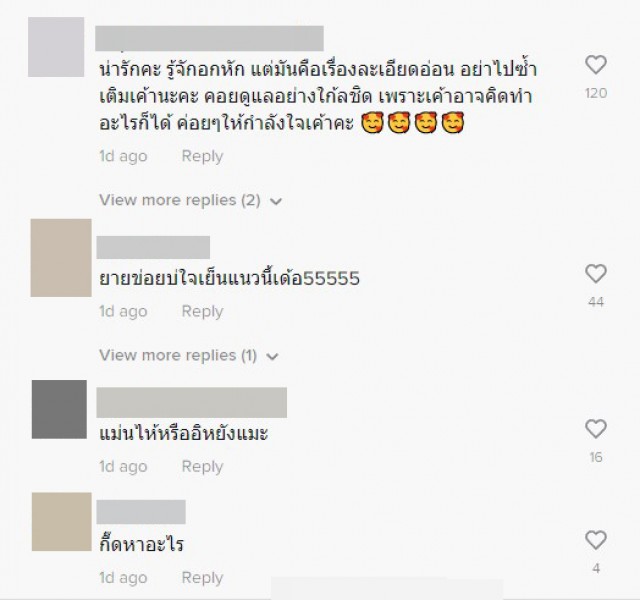Expand View more replies (2)
Image resolution: width=640 pixels, height=600 pixels.
pyautogui.click(x=191, y=200)
